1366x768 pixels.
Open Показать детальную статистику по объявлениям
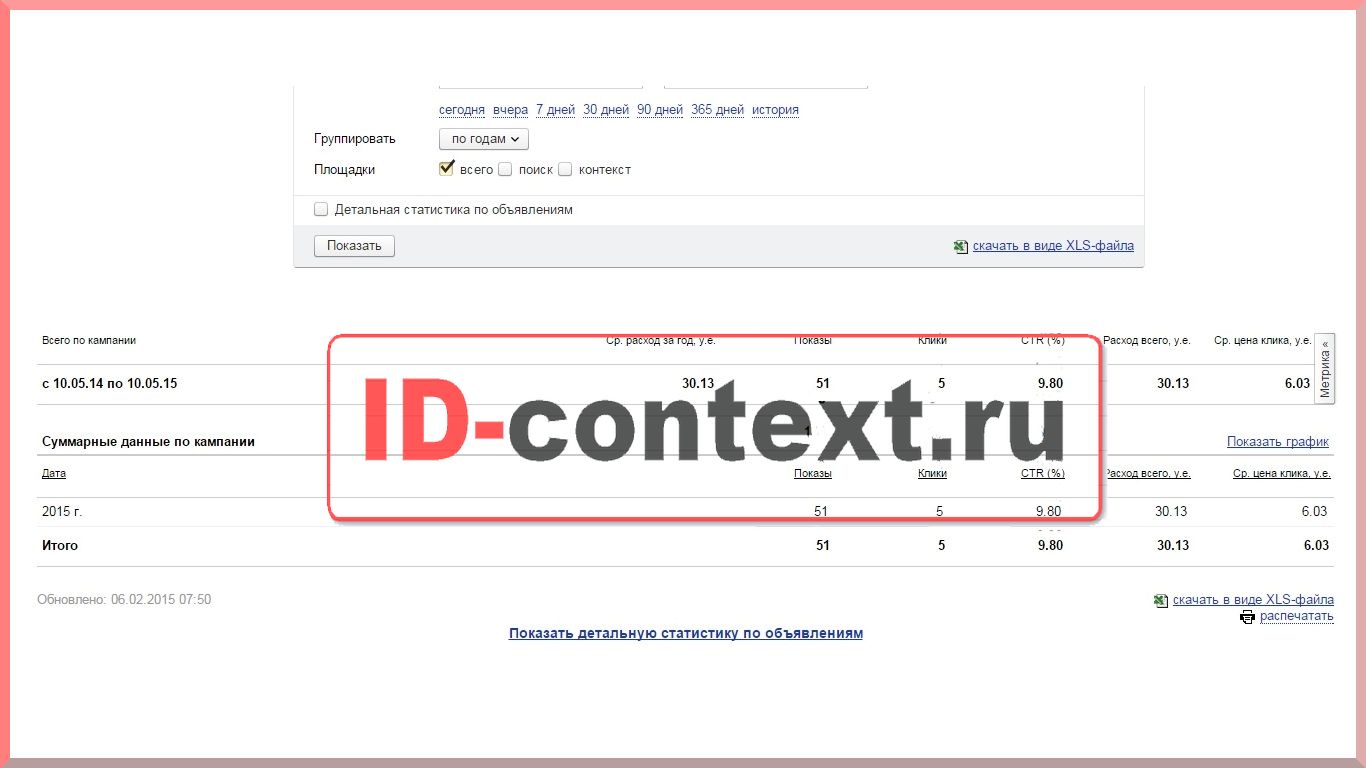[686, 633]
